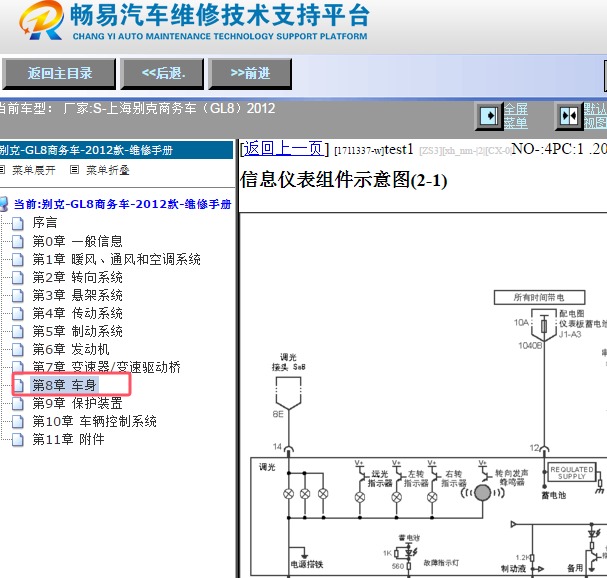Collapse all via 菜单折叠
The width and height of the screenshot is (607, 578).
(x=108, y=170)
